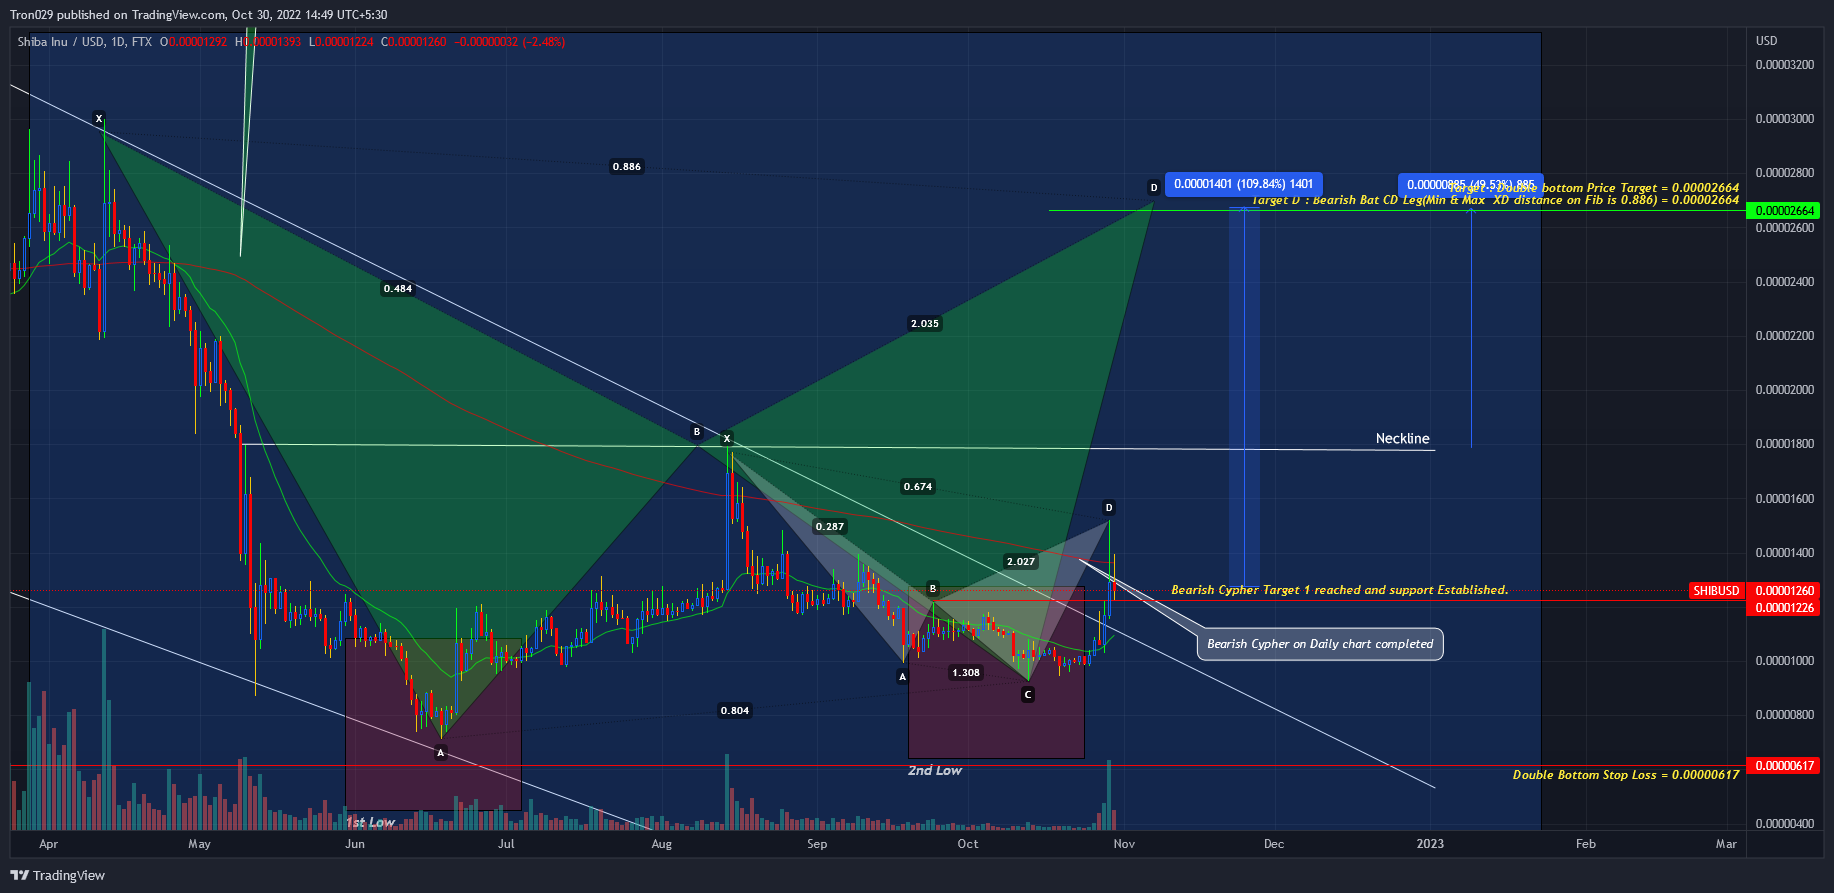
Task: Click the 0.804 ratio label
Action: (735, 711)
